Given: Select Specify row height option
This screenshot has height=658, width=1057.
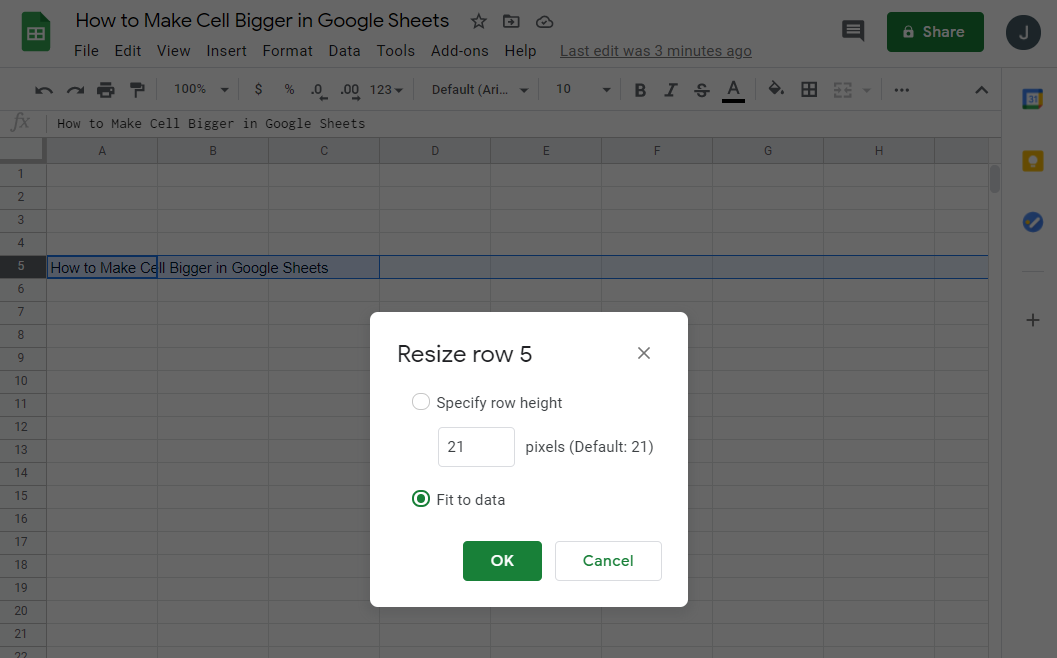Looking at the screenshot, I should pyautogui.click(x=421, y=402).
